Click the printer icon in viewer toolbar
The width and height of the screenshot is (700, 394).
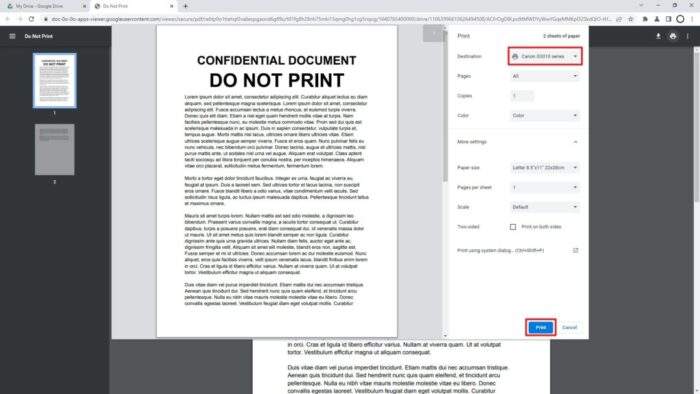pyautogui.click(x=673, y=36)
